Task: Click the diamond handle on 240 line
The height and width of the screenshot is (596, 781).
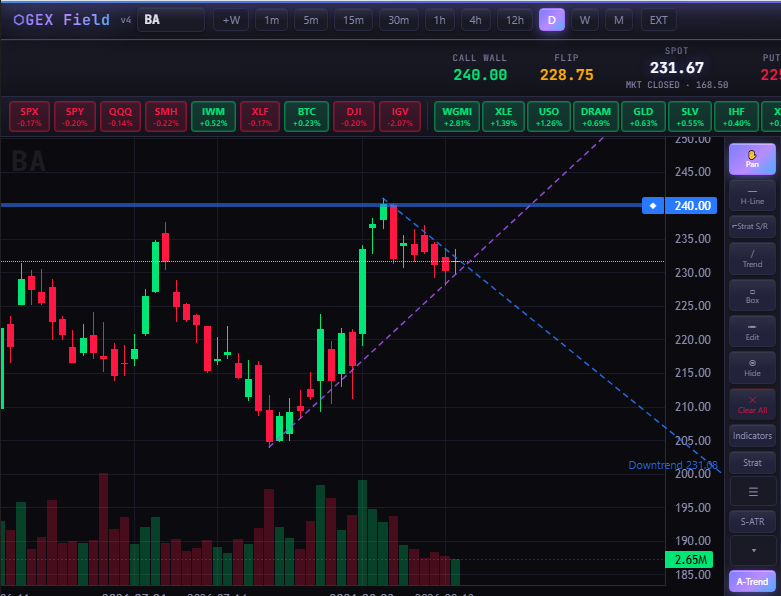Action: [653, 206]
